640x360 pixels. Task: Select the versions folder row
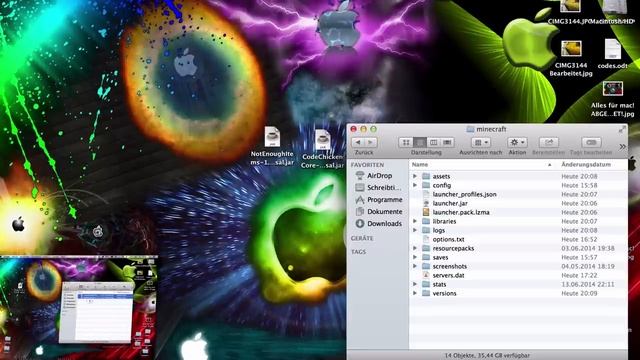(x=518, y=293)
